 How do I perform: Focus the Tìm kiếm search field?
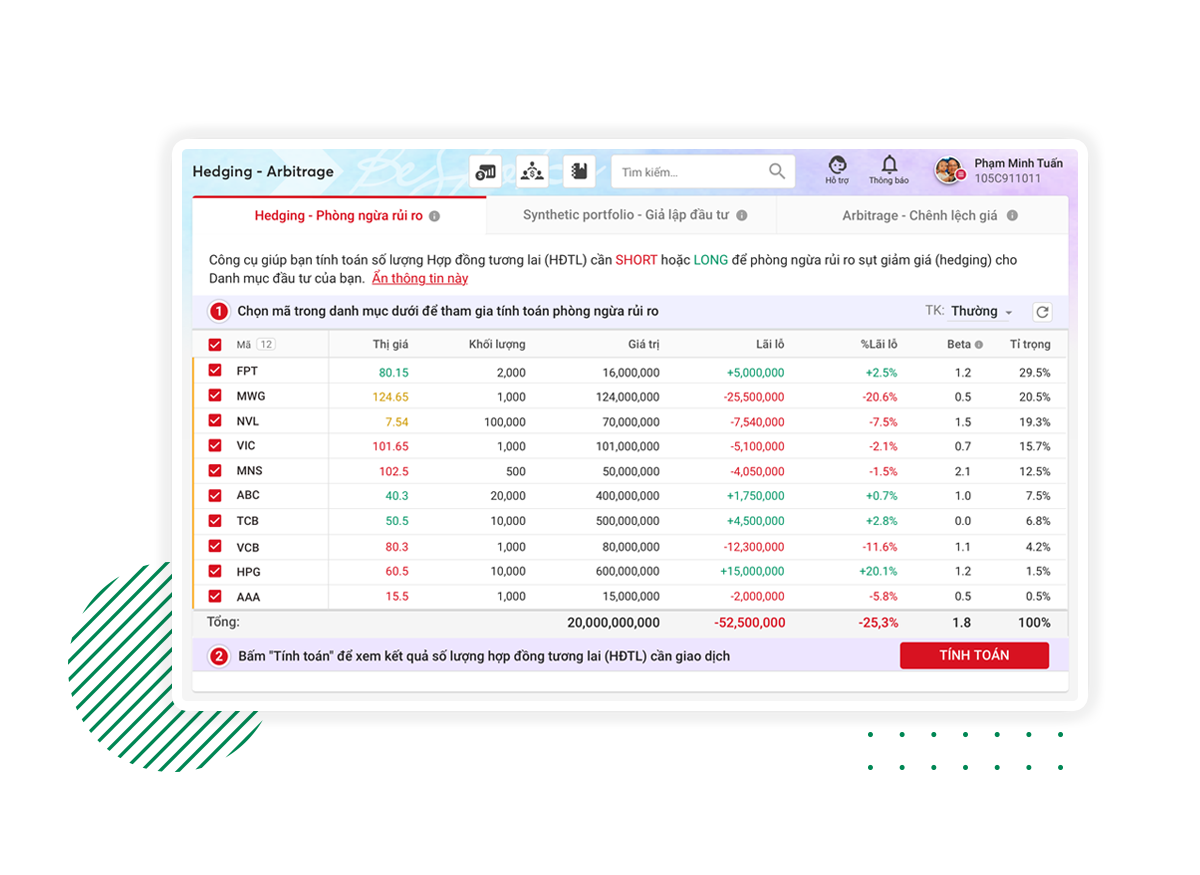point(690,172)
